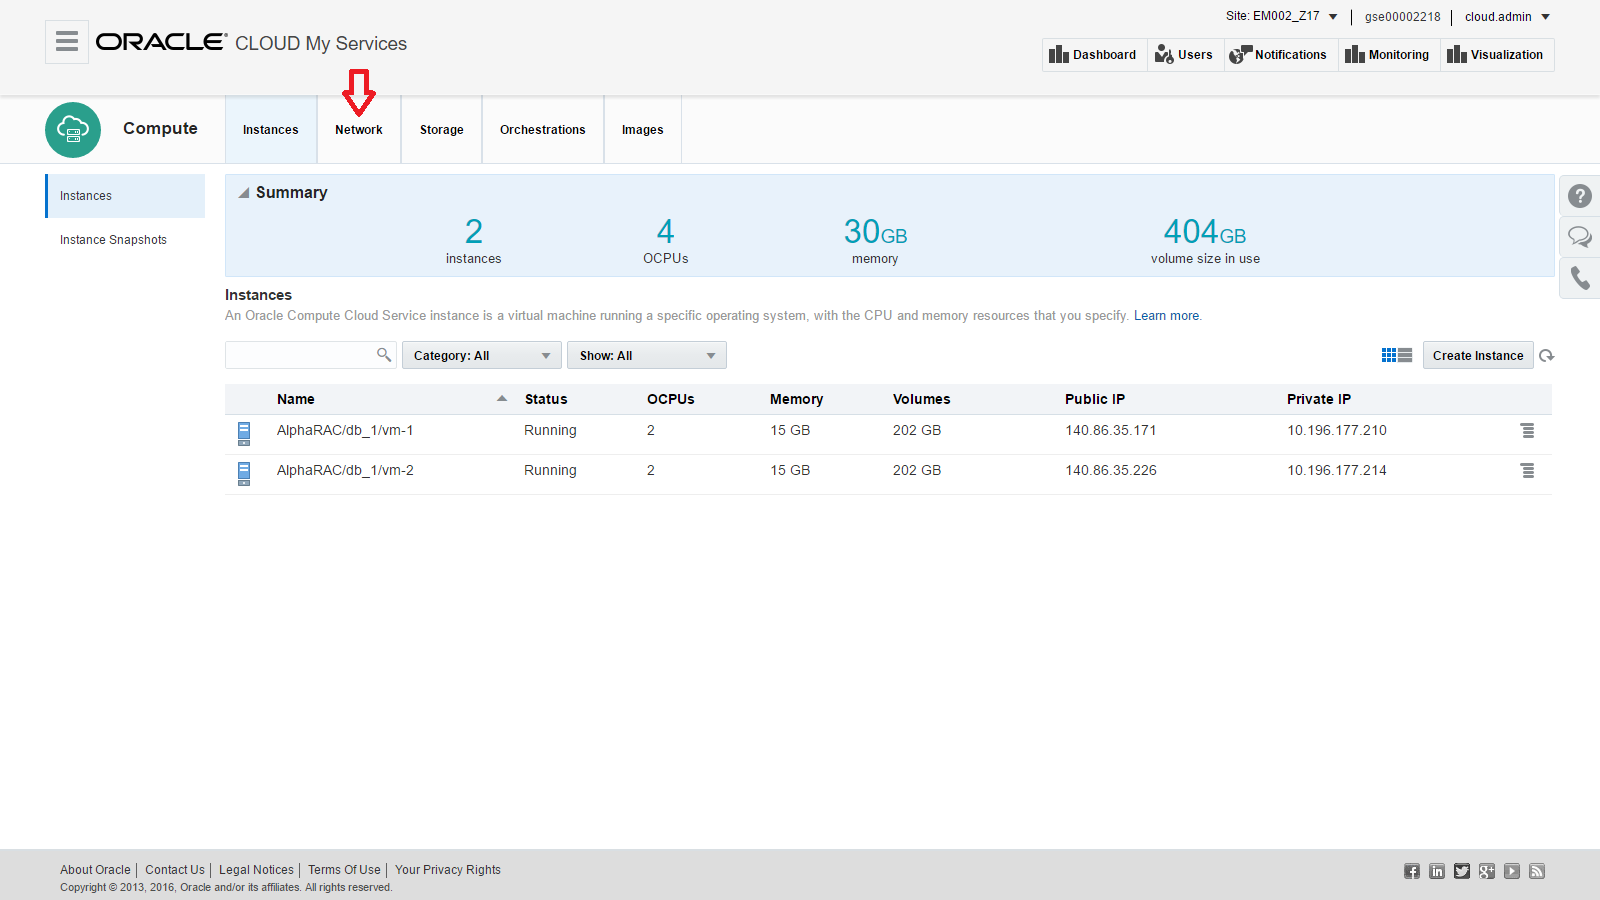Click public IP 140.86.35.226

click(1111, 470)
